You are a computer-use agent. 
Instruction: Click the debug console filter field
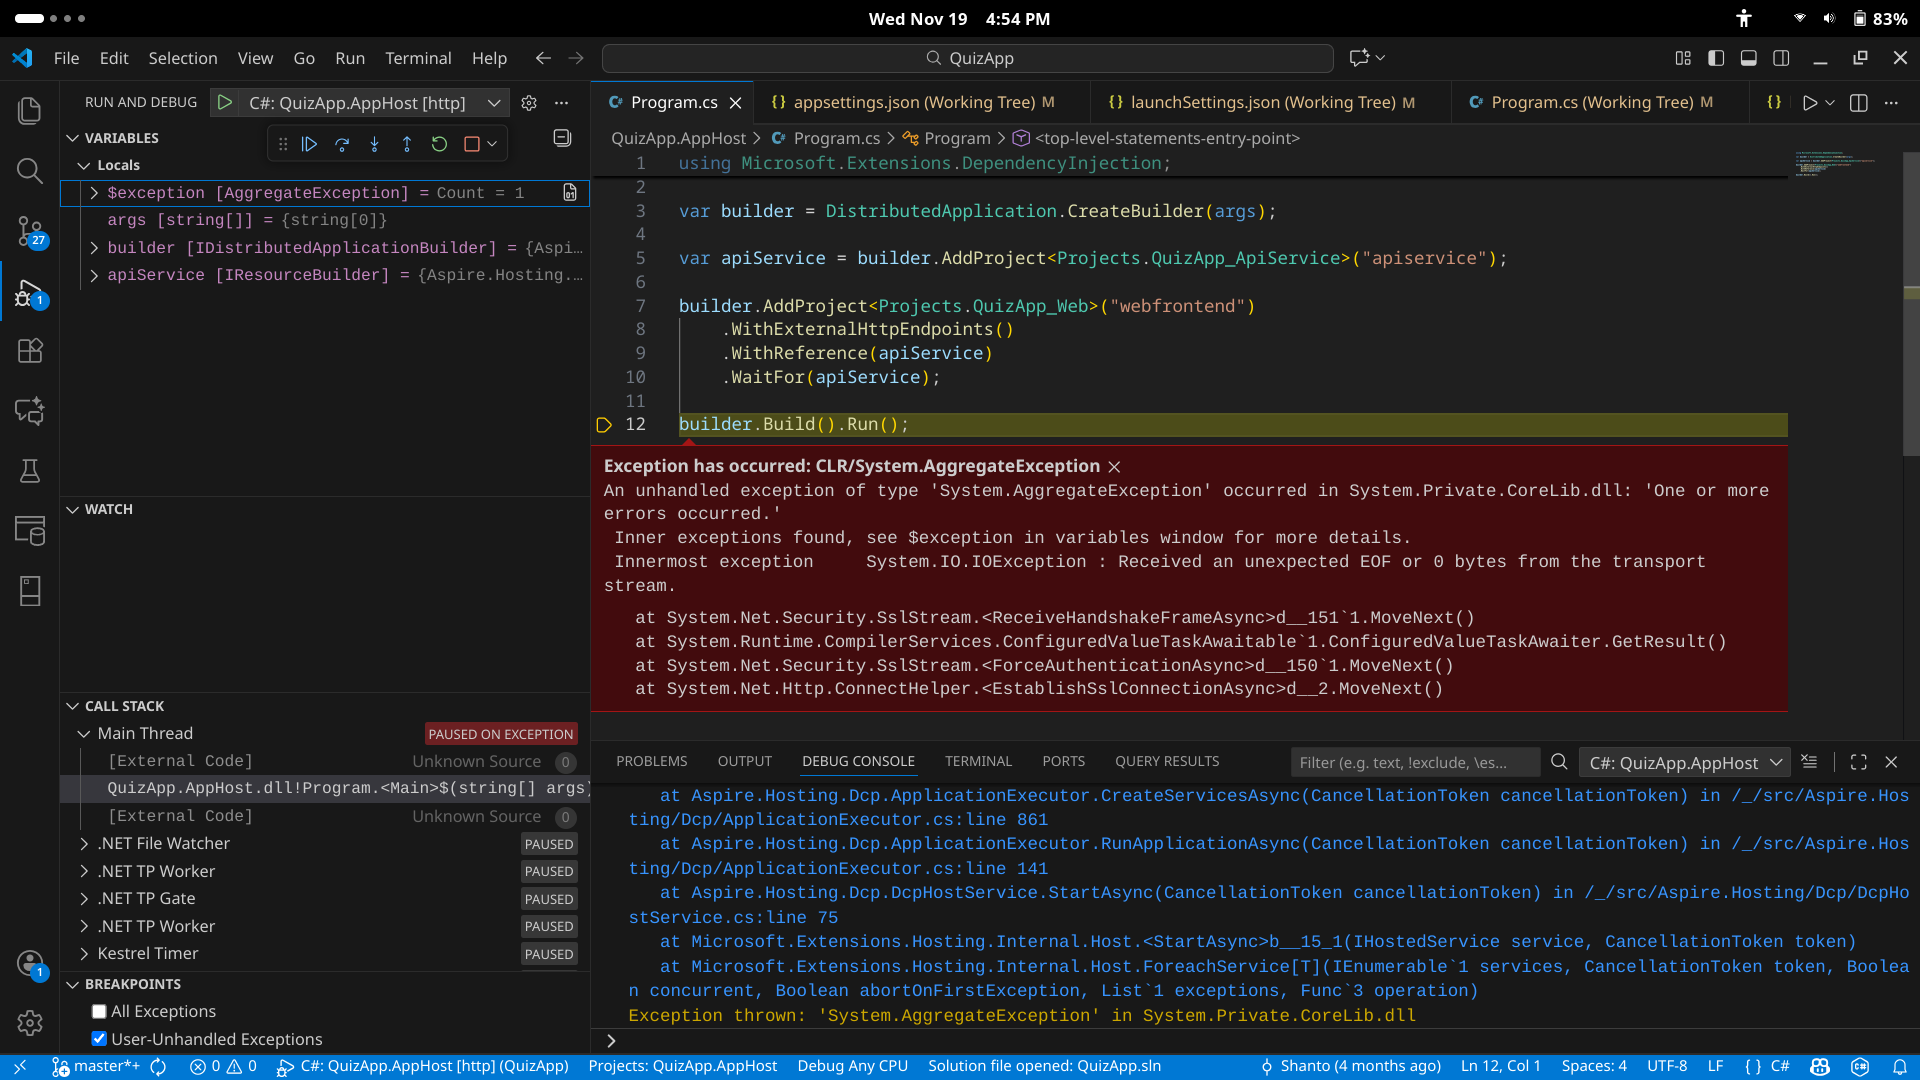pos(1414,763)
